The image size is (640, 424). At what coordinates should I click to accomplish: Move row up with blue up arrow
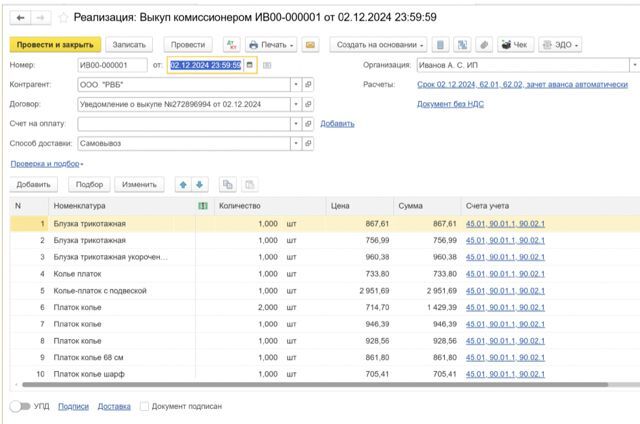(183, 185)
